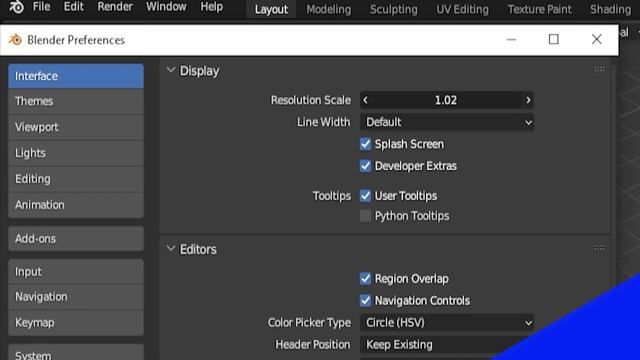Close the Blender Preferences window
The width and height of the screenshot is (640, 360).
pos(596,40)
